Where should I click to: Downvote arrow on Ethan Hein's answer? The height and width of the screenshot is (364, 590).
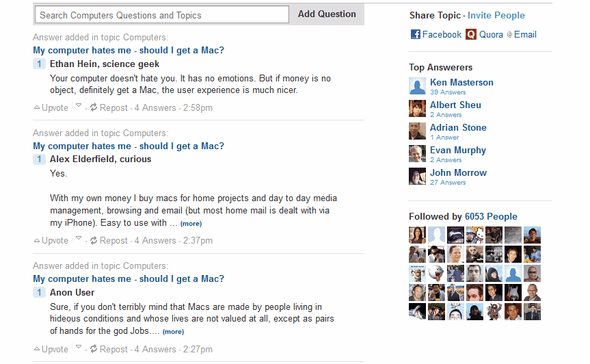[x=78, y=105]
